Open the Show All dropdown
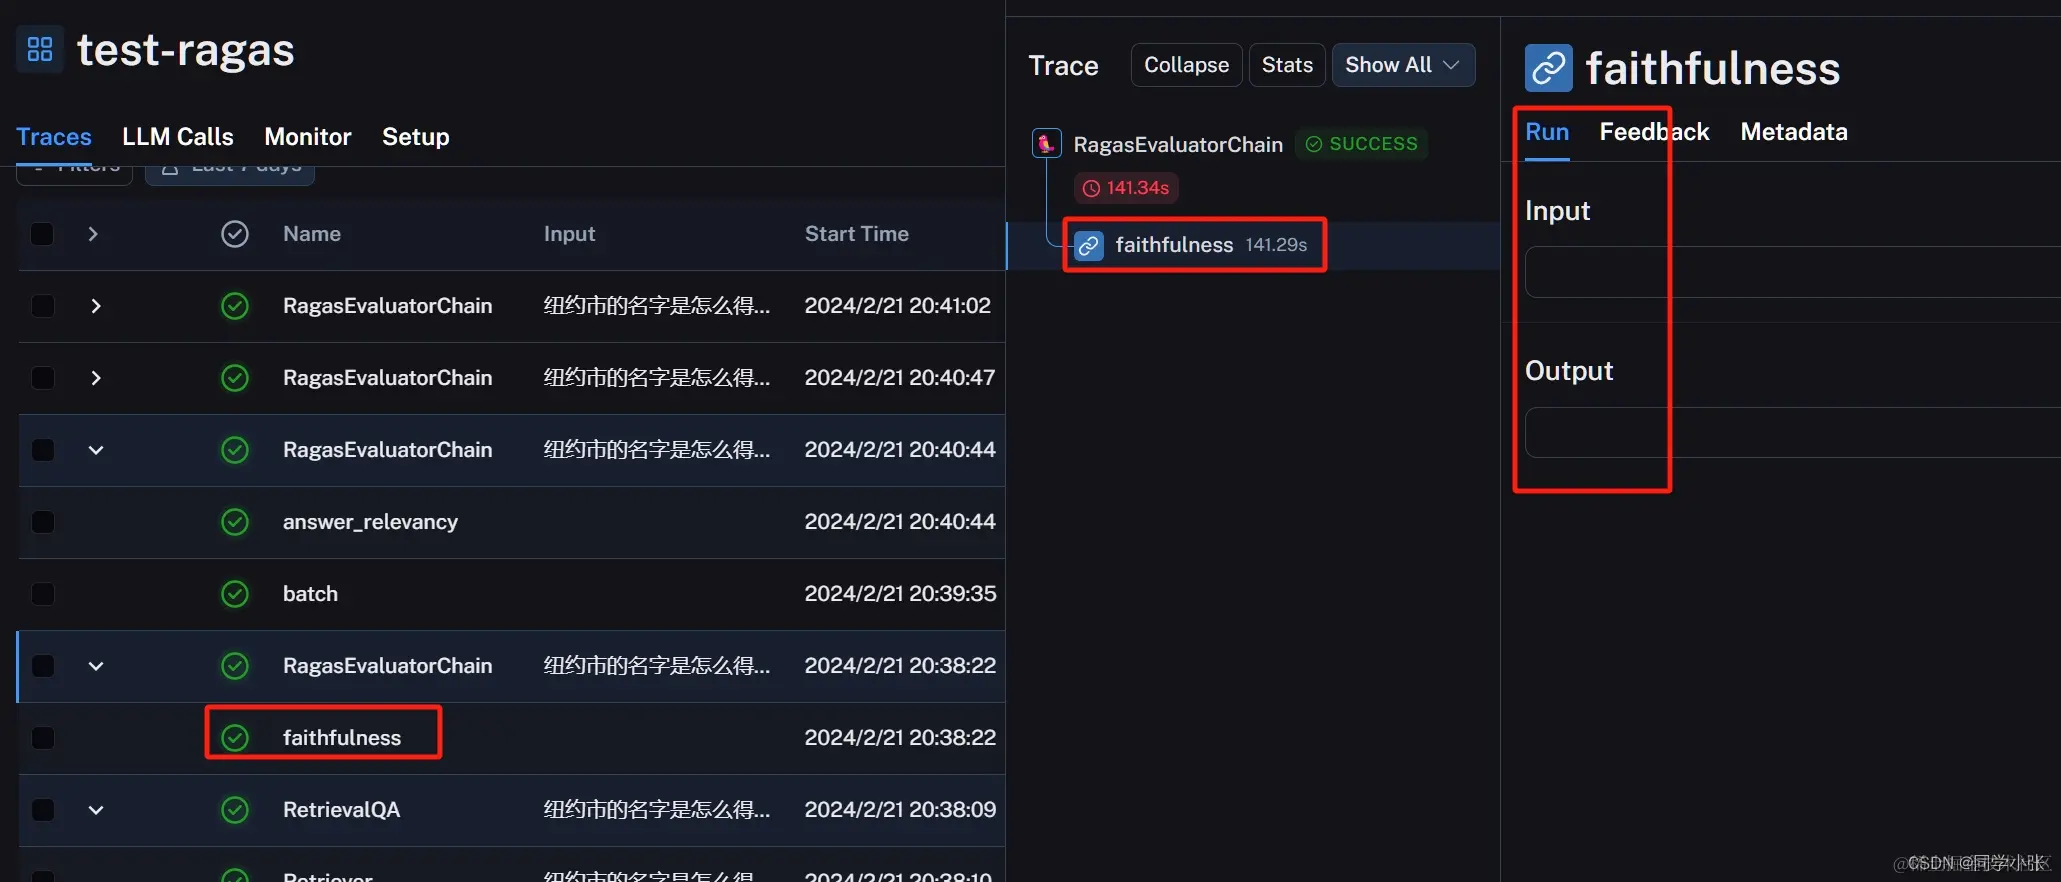This screenshot has width=2061, height=882. (1403, 65)
